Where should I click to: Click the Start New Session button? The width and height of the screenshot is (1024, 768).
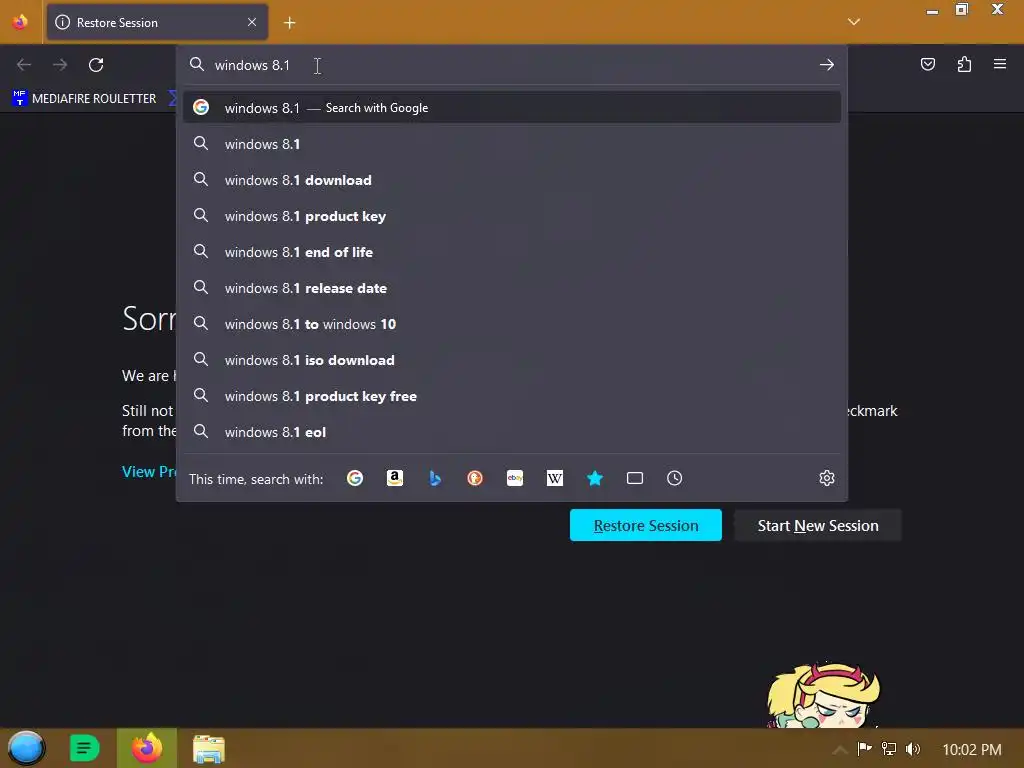[818, 525]
